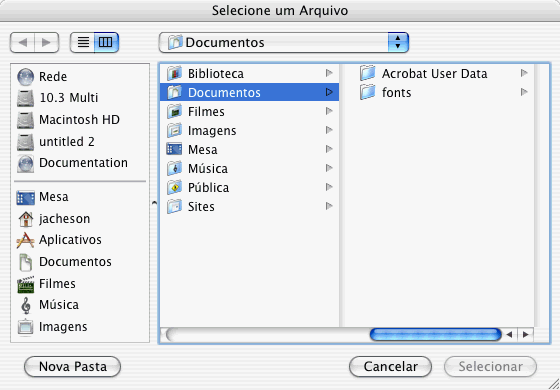
Task: Open the jacheson home folder icon
Action: pos(25,219)
